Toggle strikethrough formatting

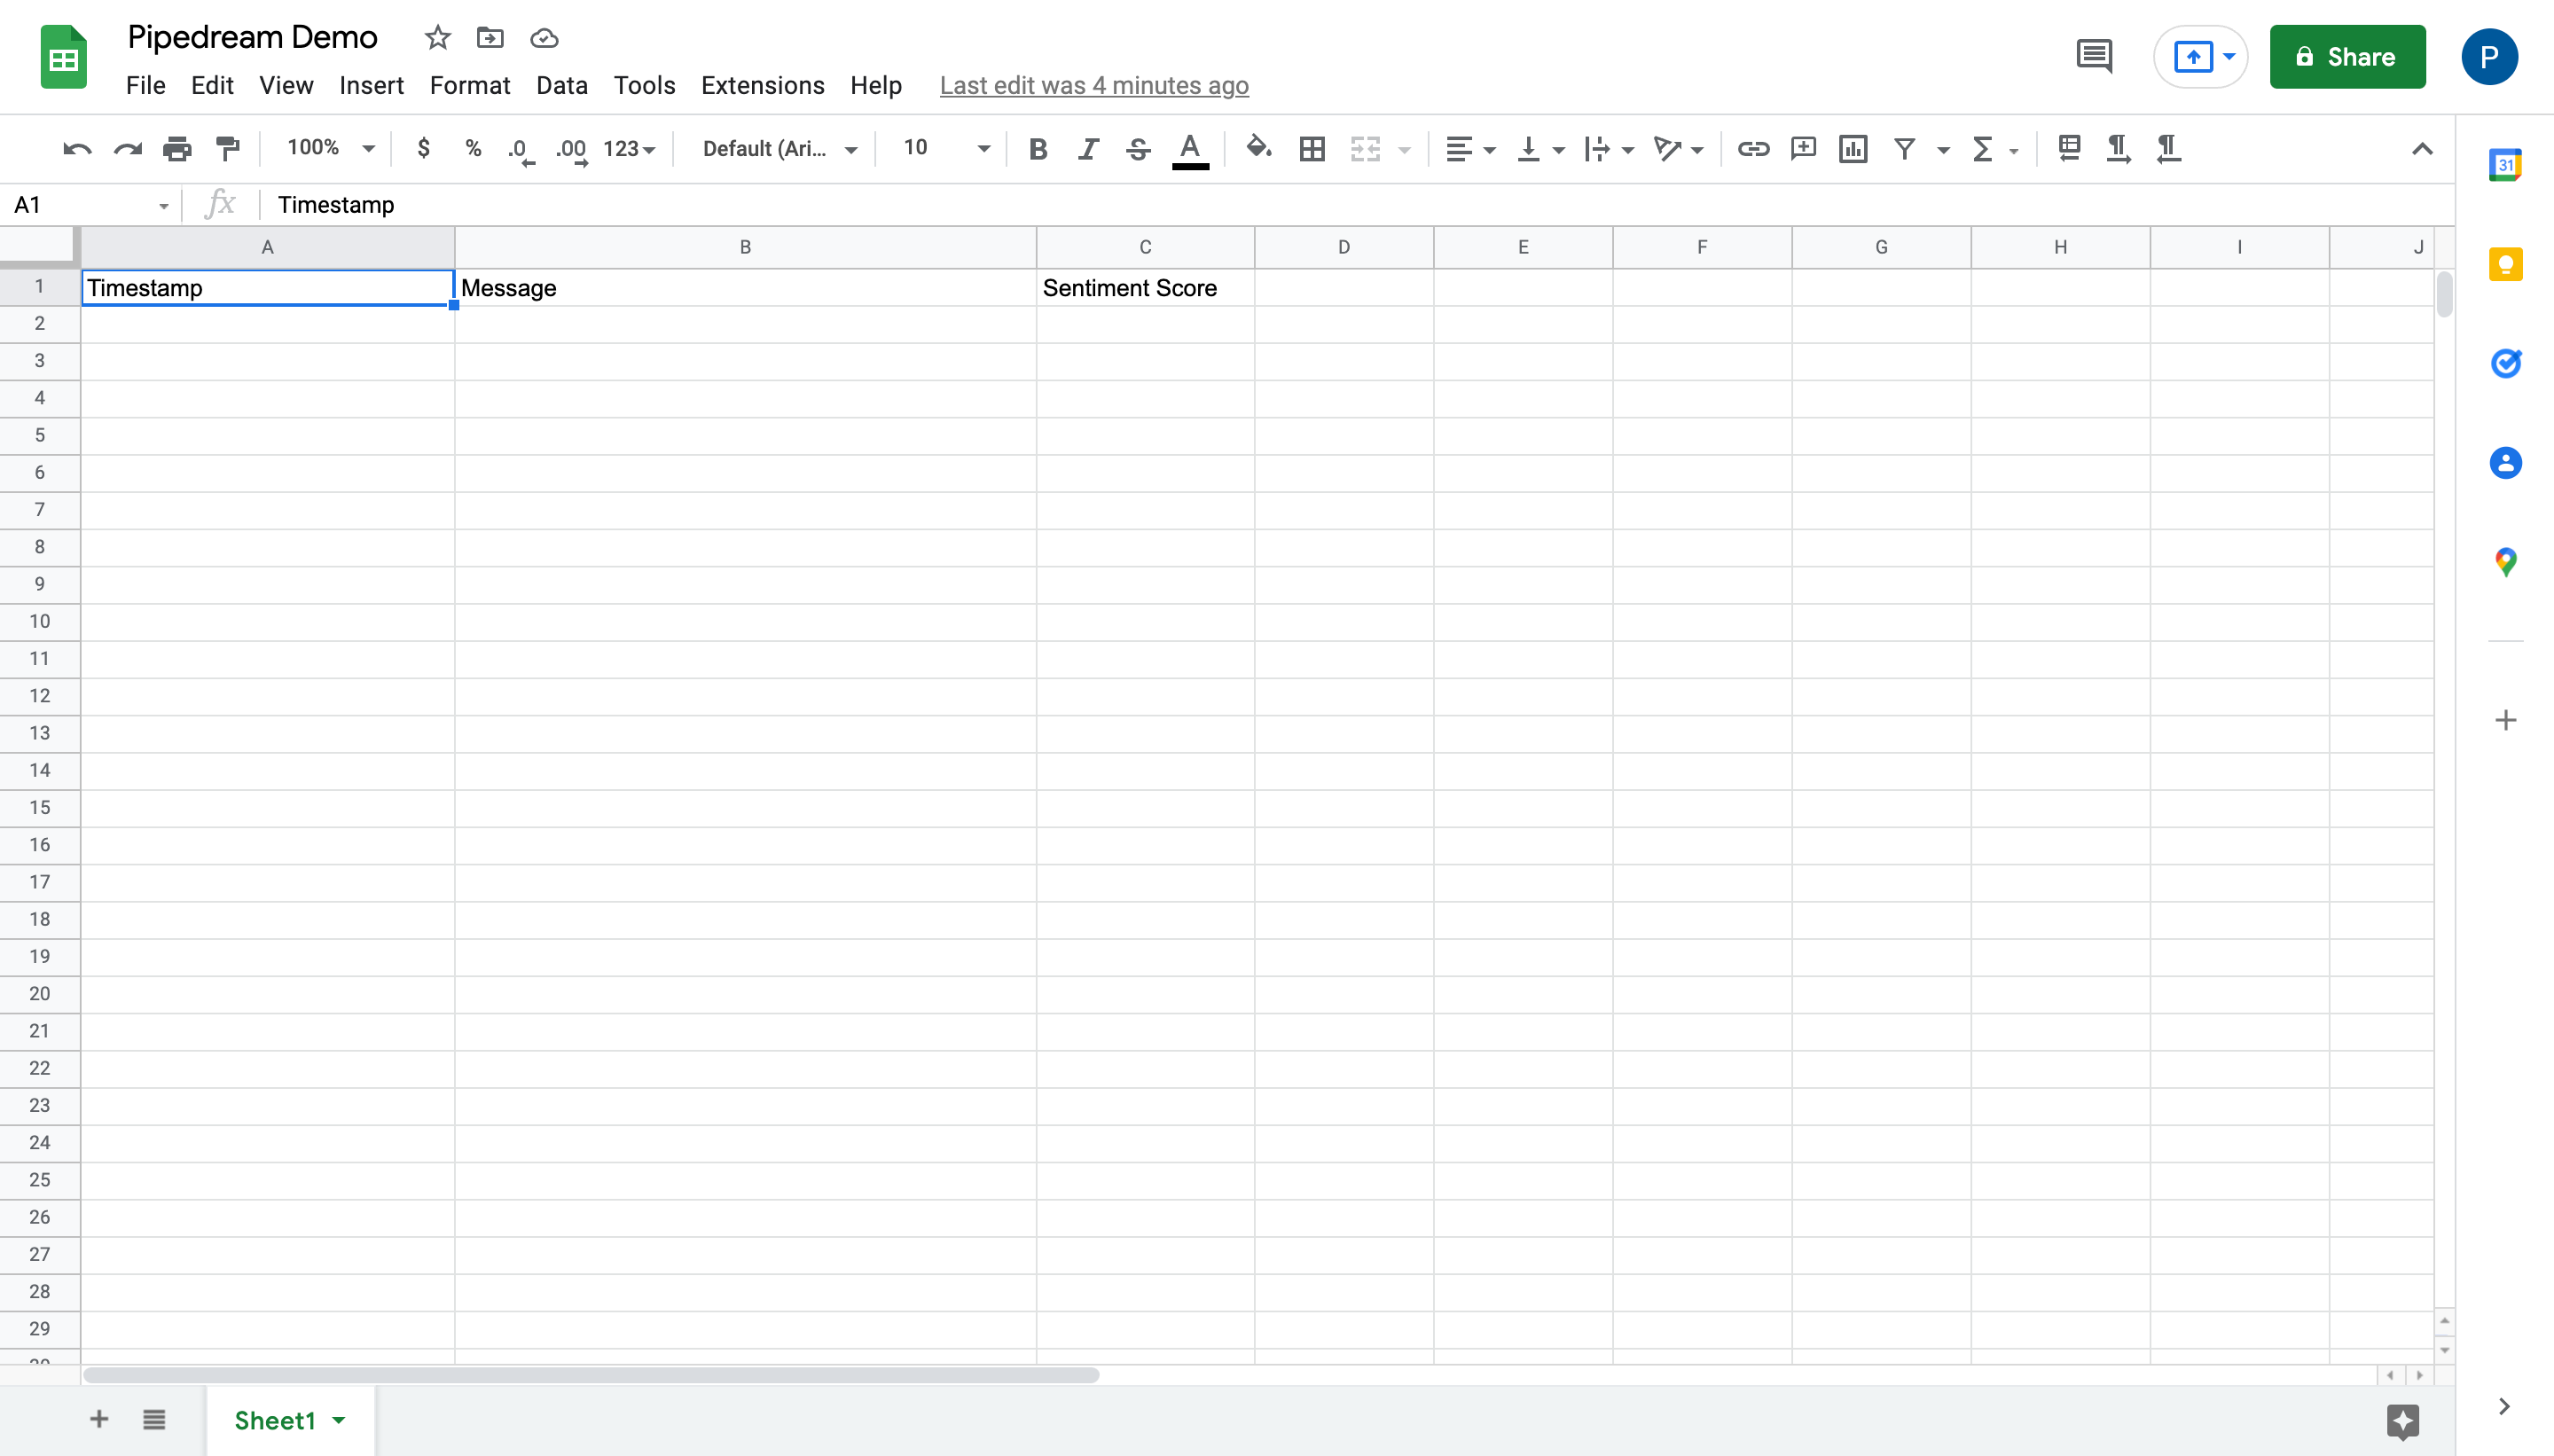pyautogui.click(x=1138, y=149)
